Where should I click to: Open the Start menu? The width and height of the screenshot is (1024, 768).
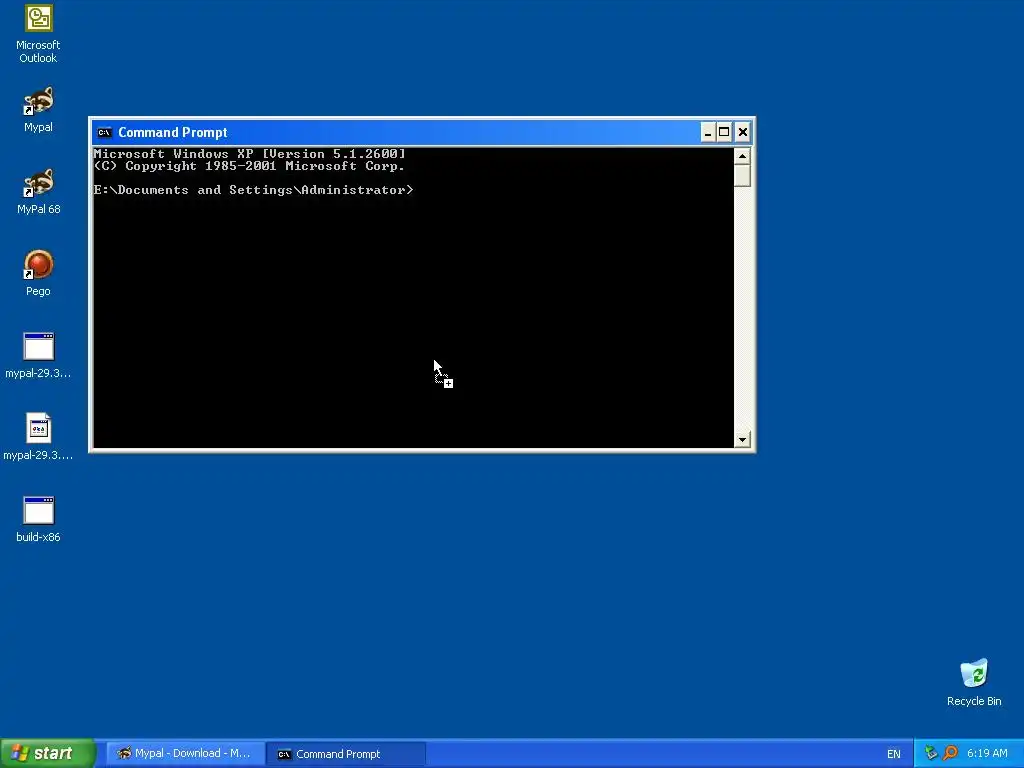[x=47, y=754]
